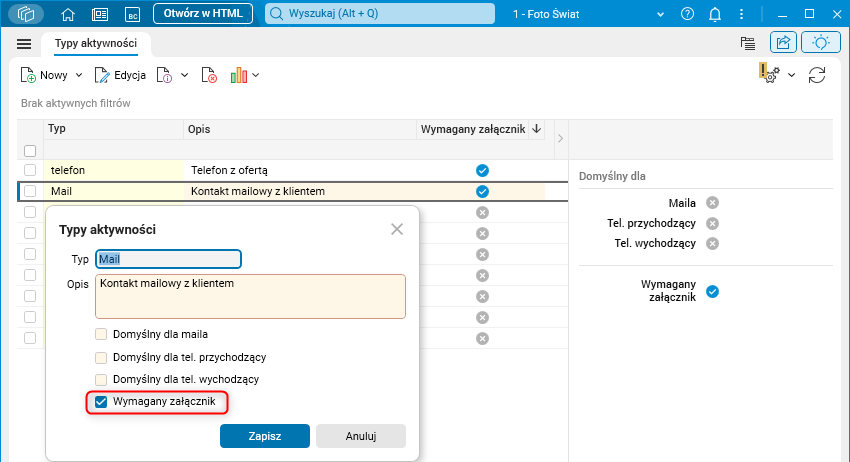Screen dimensions: 850x462
Task: Click the checkmark icon in telefon row
Action: (482, 171)
